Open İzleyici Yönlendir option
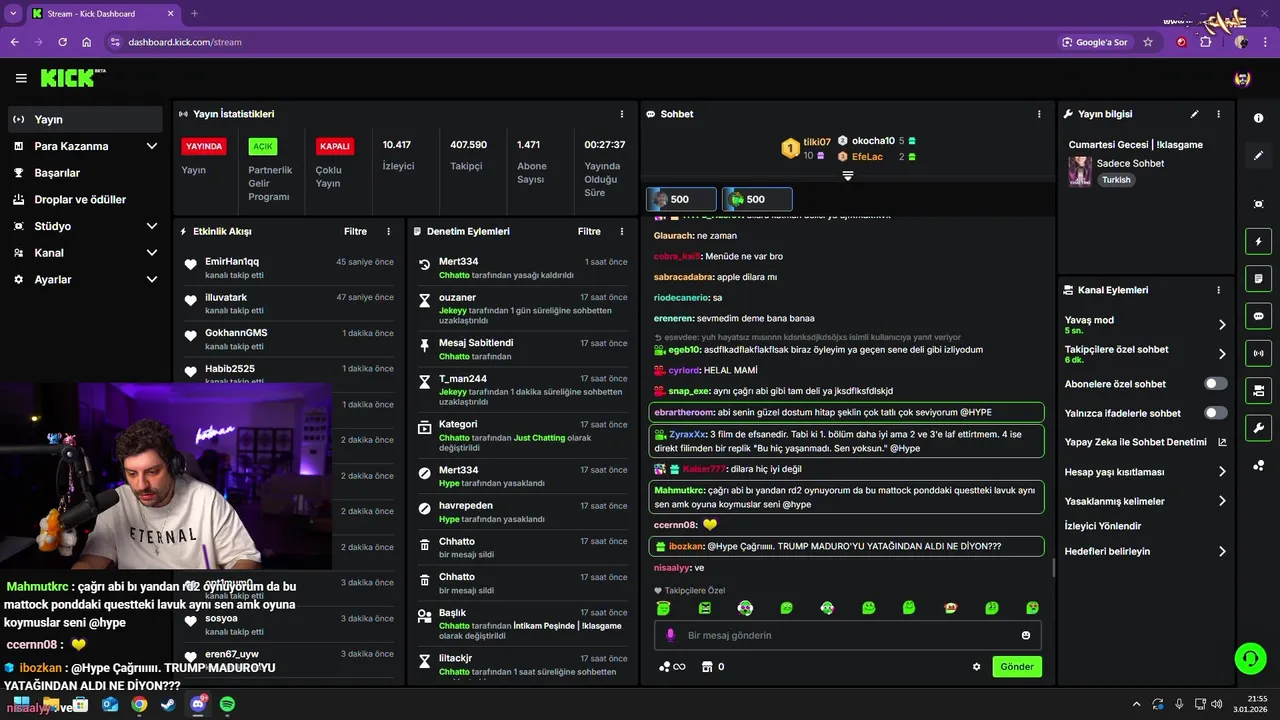The width and height of the screenshot is (1280, 720). tap(1103, 526)
